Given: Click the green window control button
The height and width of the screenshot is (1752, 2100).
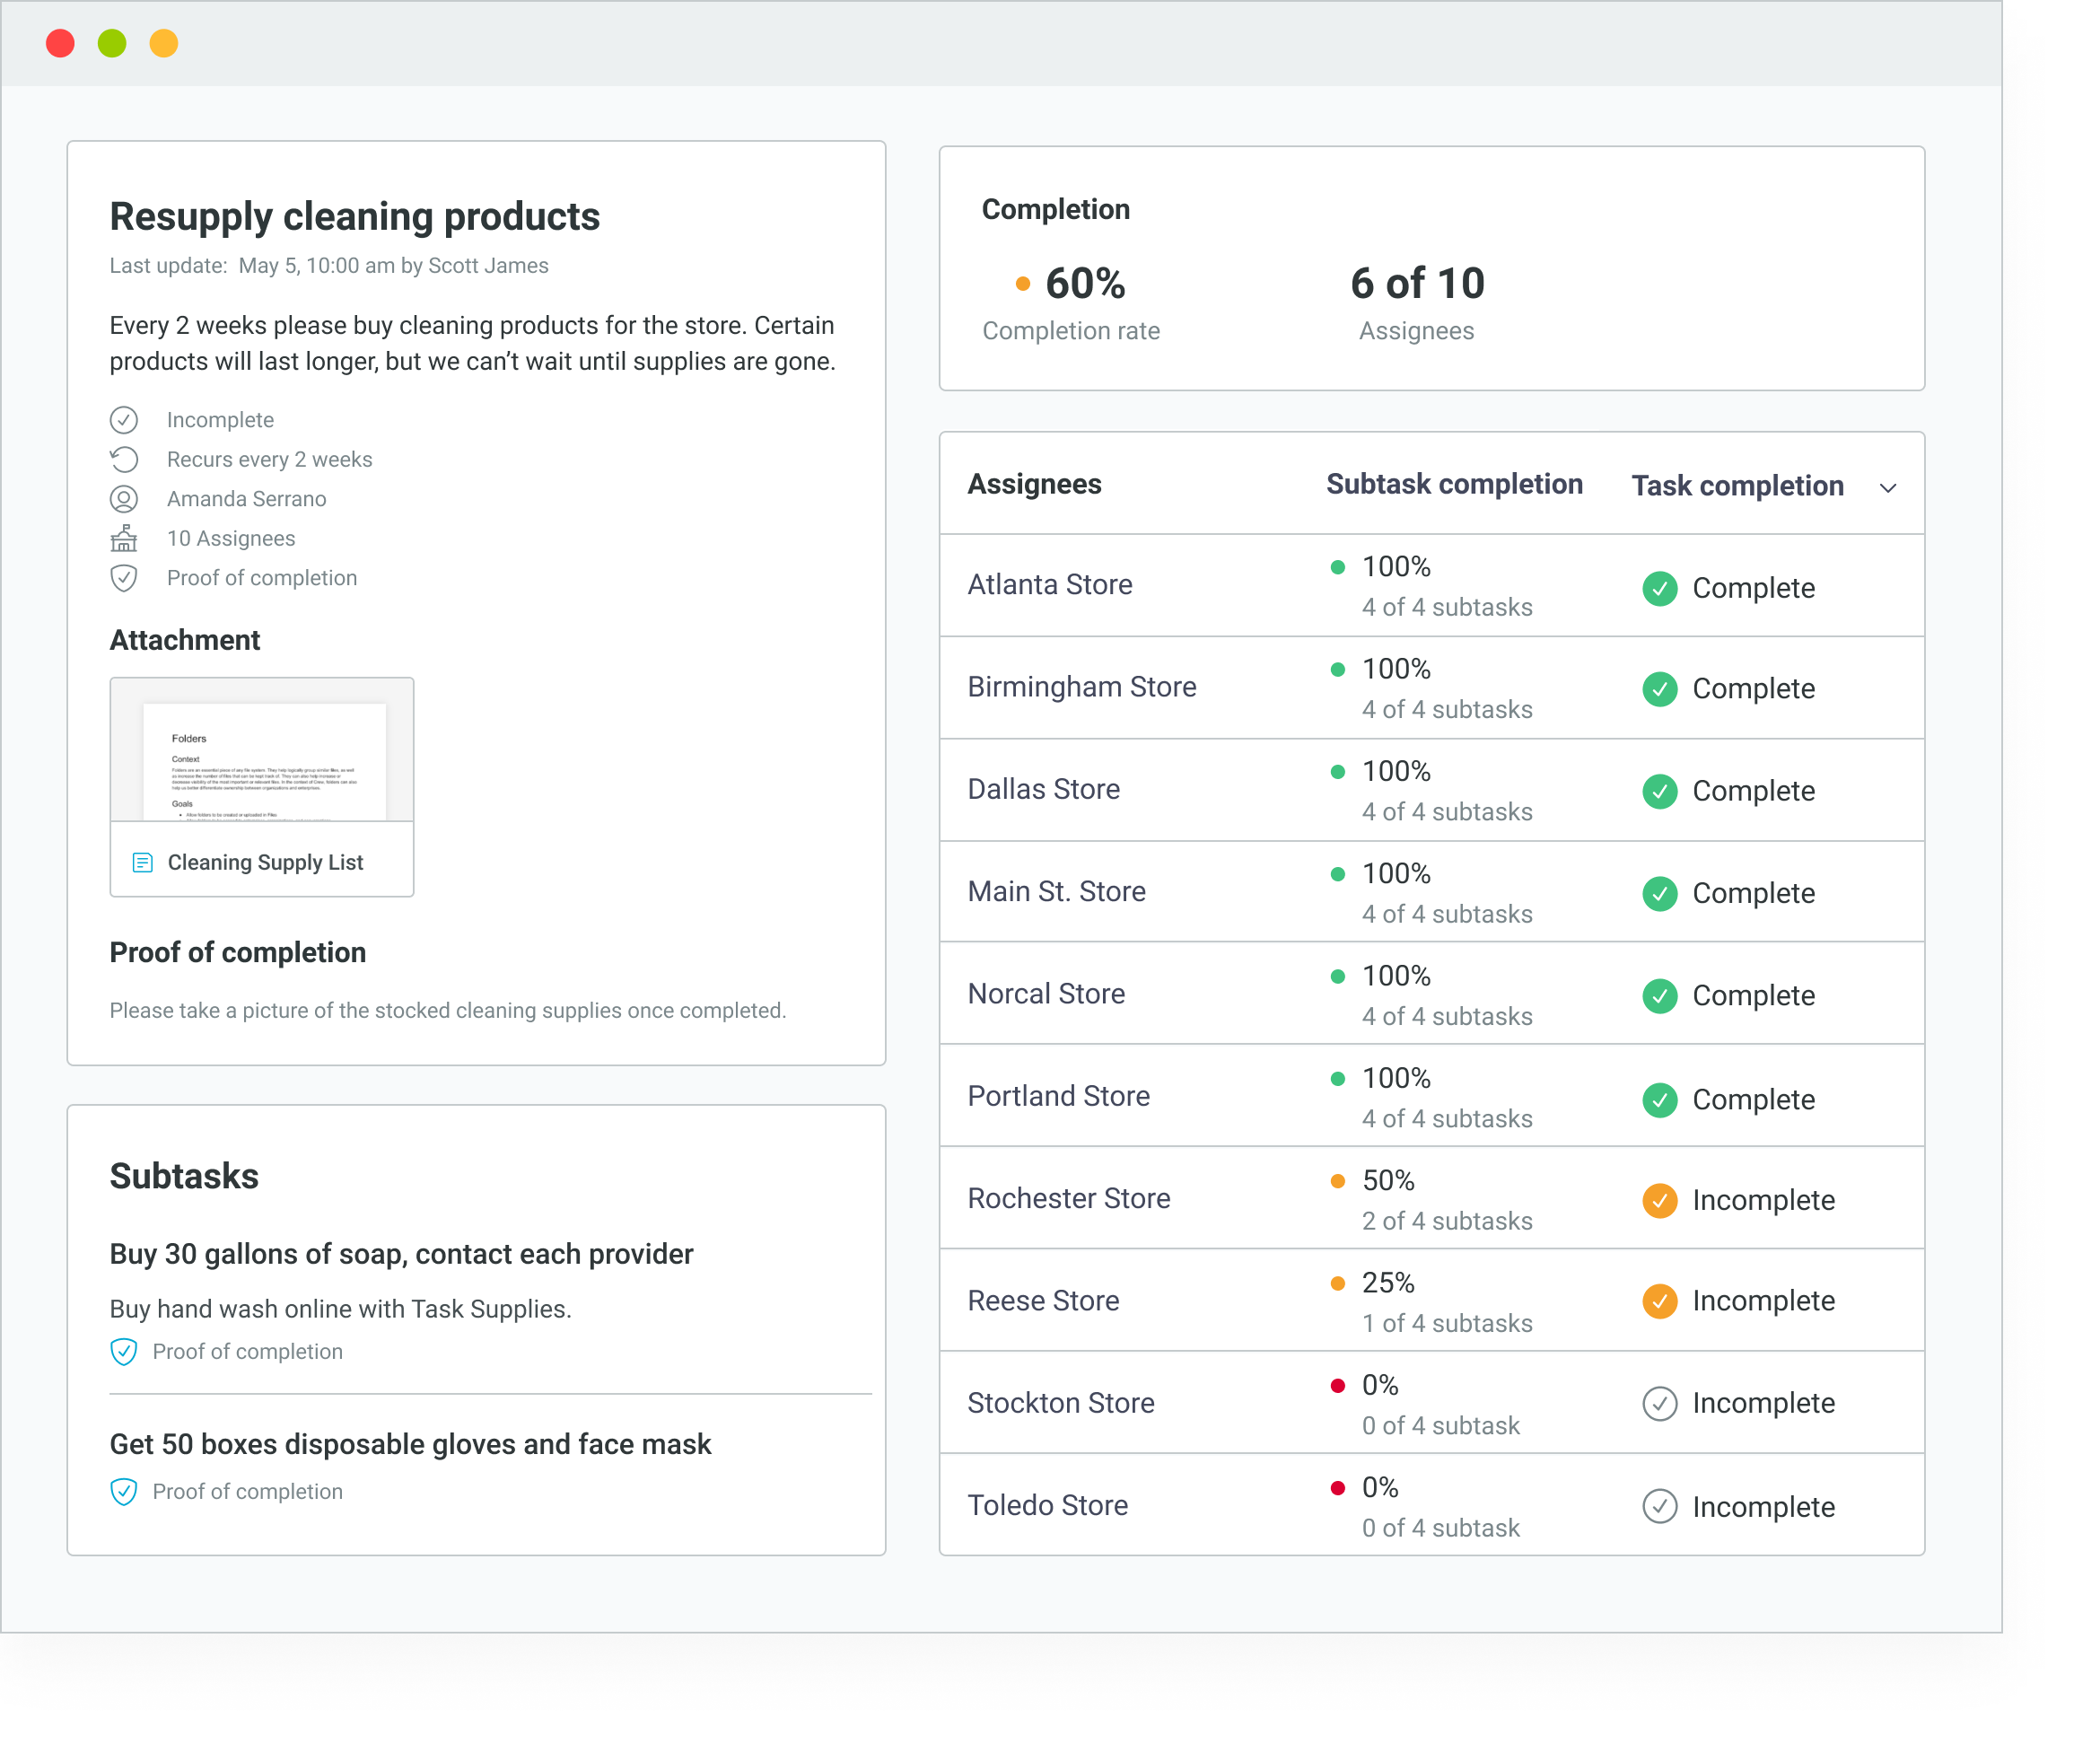Looking at the screenshot, I should (x=112, y=44).
